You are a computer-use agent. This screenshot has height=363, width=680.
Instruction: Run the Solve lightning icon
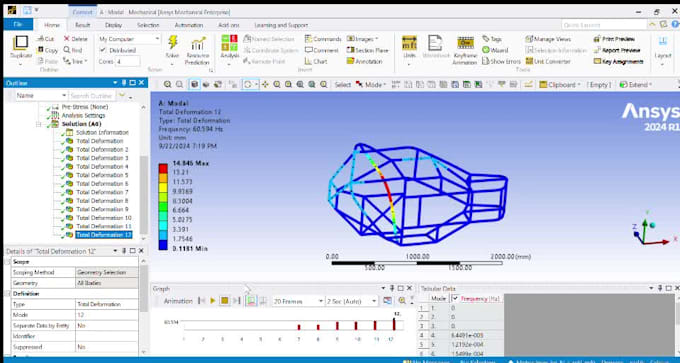[173, 43]
